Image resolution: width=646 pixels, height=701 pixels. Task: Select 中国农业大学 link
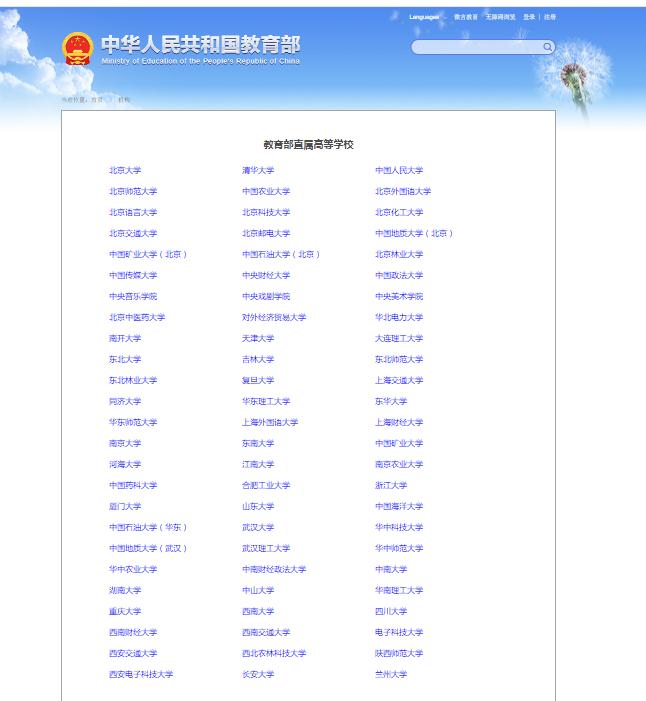pyautogui.click(x=266, y=191)
